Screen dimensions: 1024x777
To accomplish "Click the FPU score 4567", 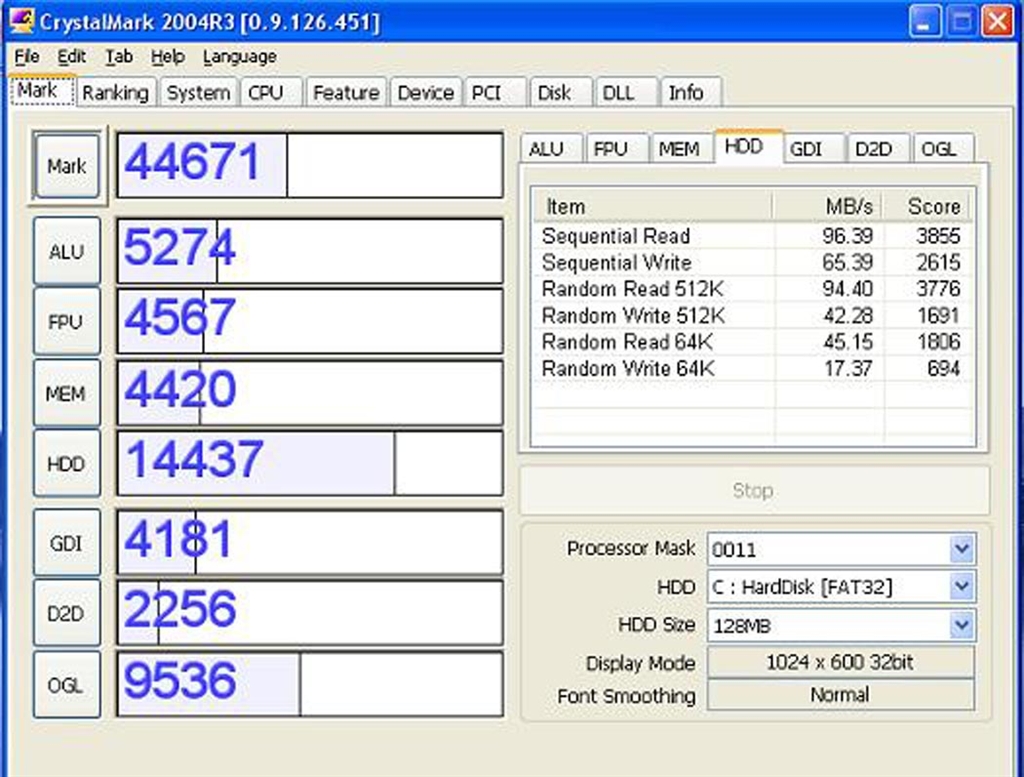I will [179, 317].
